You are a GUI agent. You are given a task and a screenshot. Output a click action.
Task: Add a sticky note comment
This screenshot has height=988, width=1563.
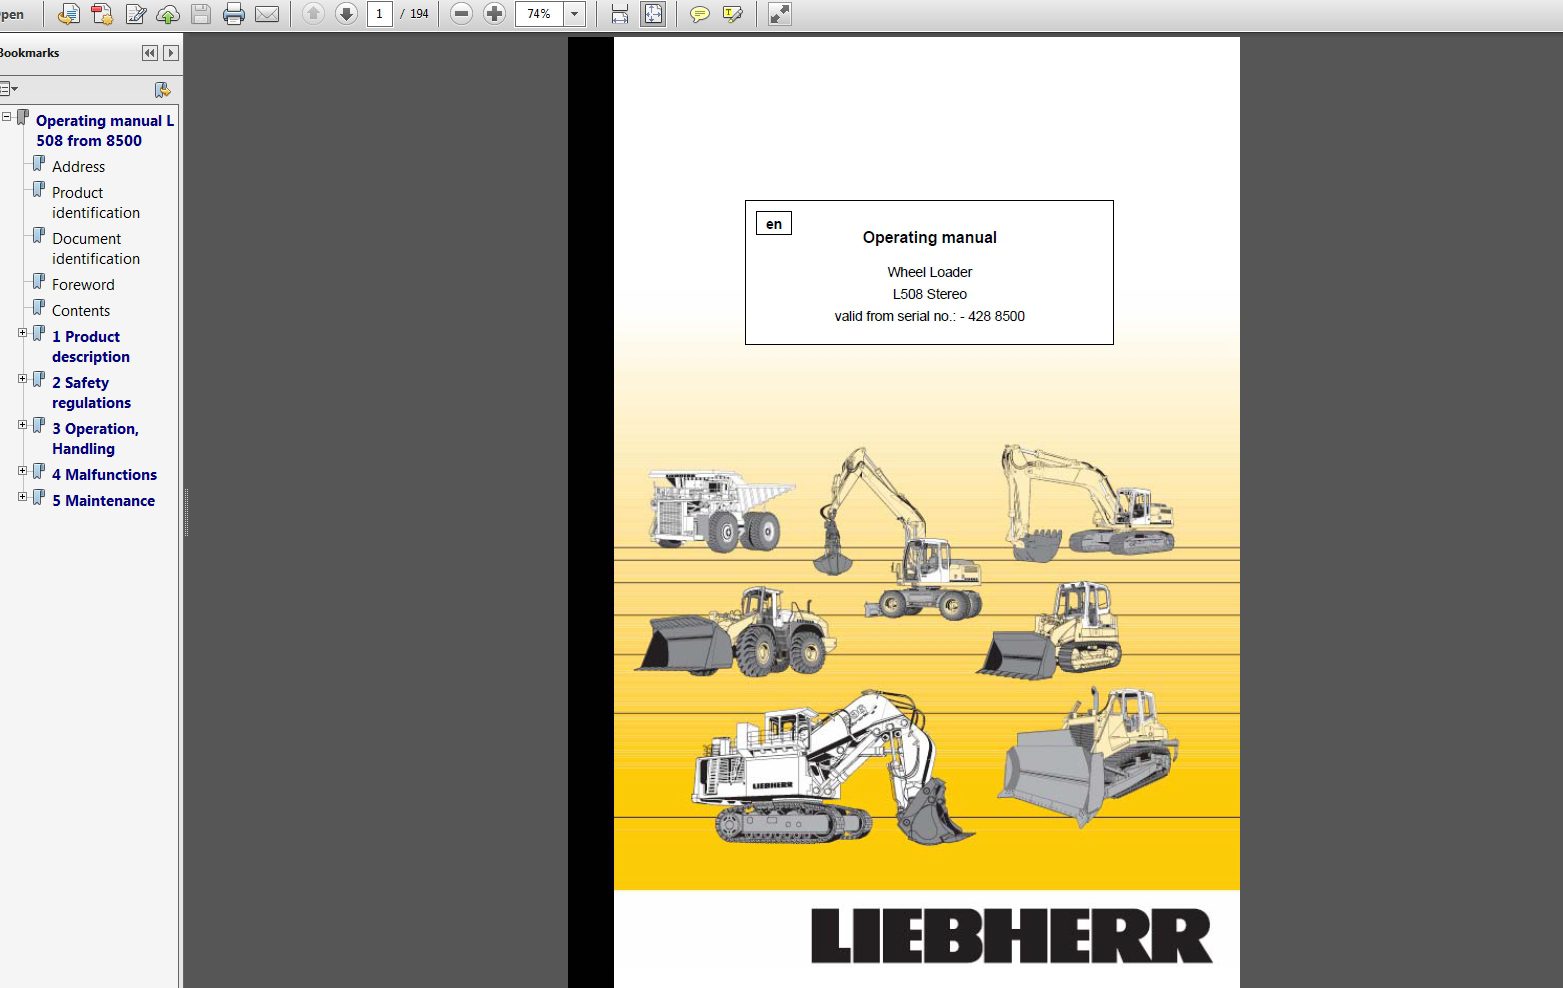(700, 14)
